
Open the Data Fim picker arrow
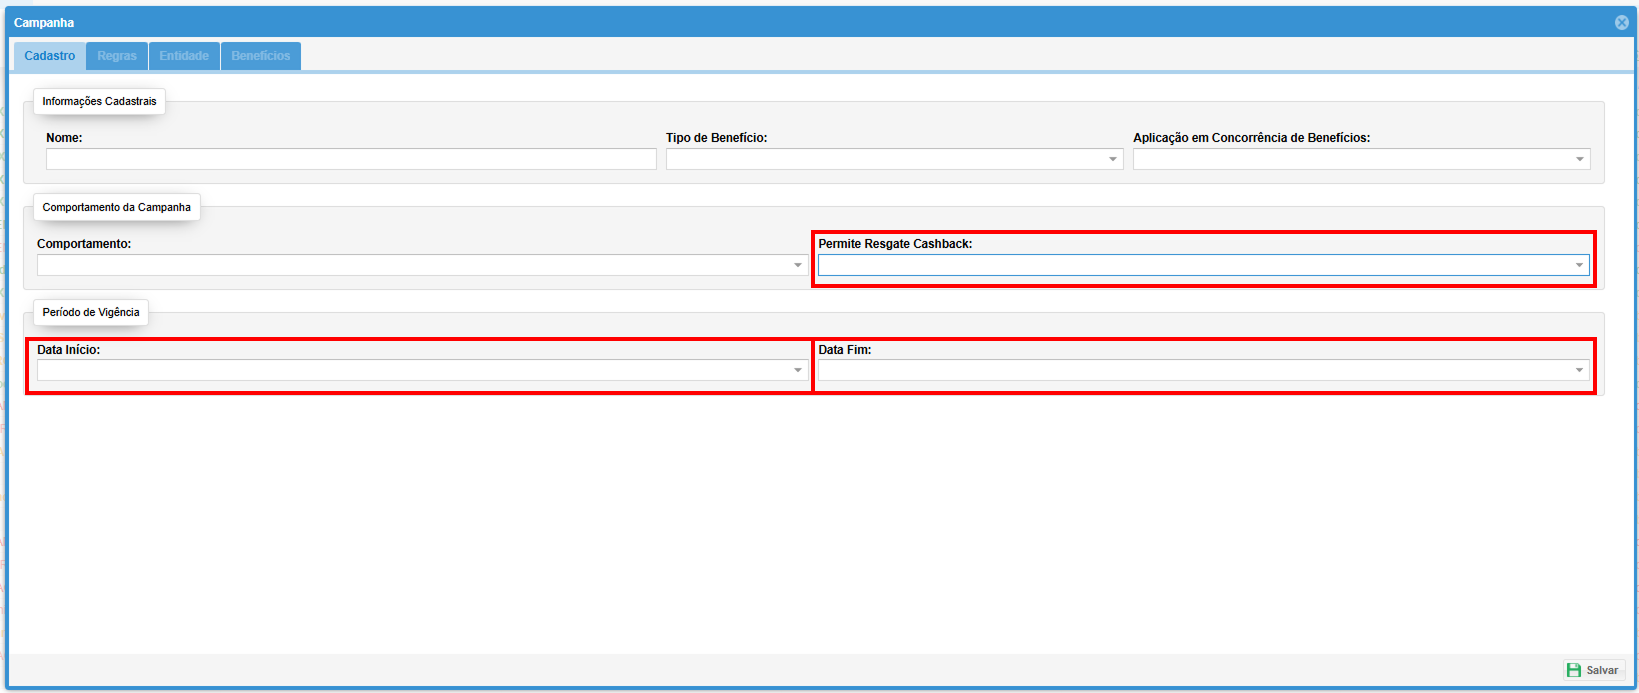(x=1579, y=370)
